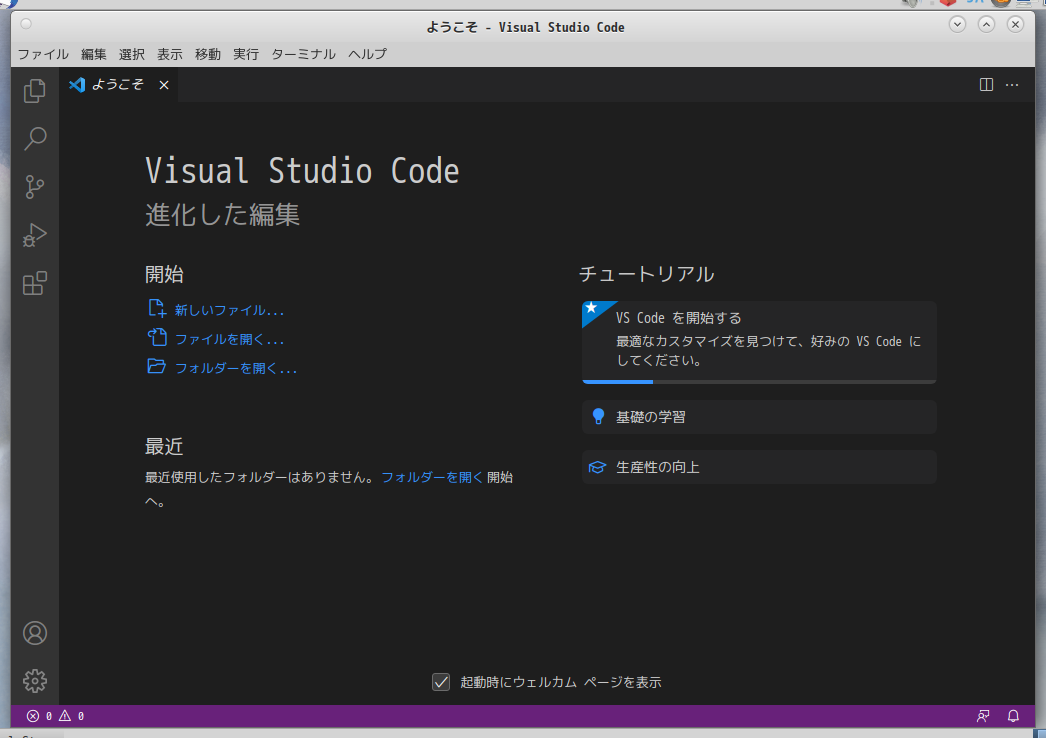Open the Extensions view
This screenshot has height=738, width=1046.
[35, 283]
